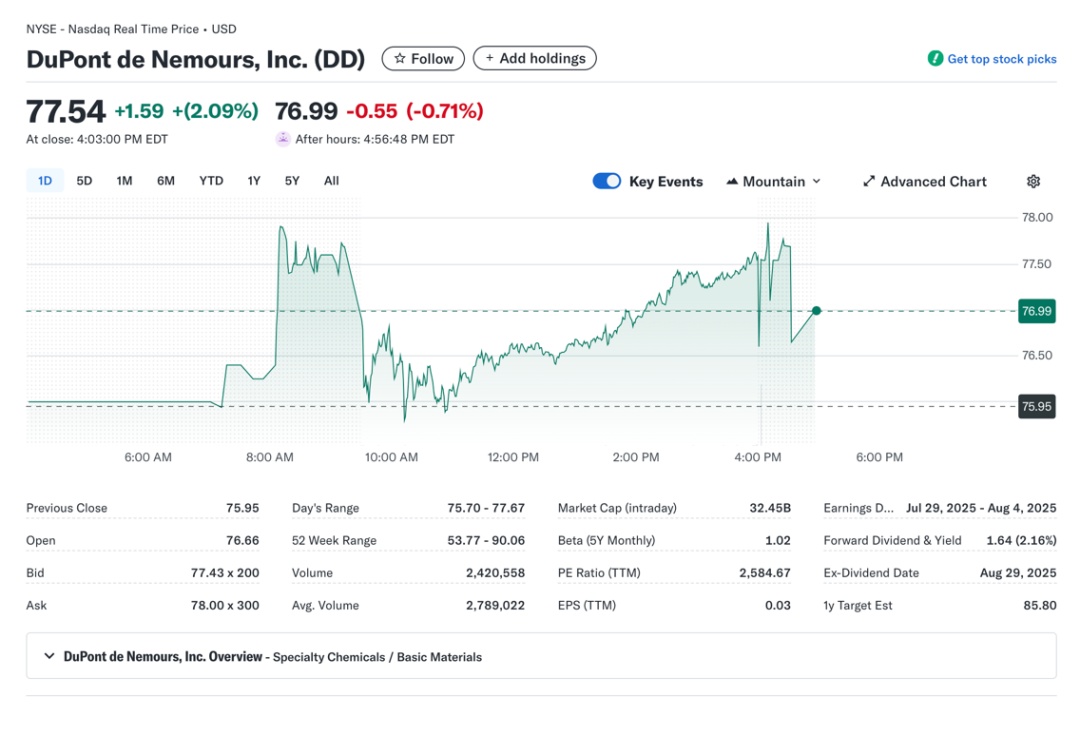
Task: Click the 76.99 current price marker dot
Action: tap(816, 311)
